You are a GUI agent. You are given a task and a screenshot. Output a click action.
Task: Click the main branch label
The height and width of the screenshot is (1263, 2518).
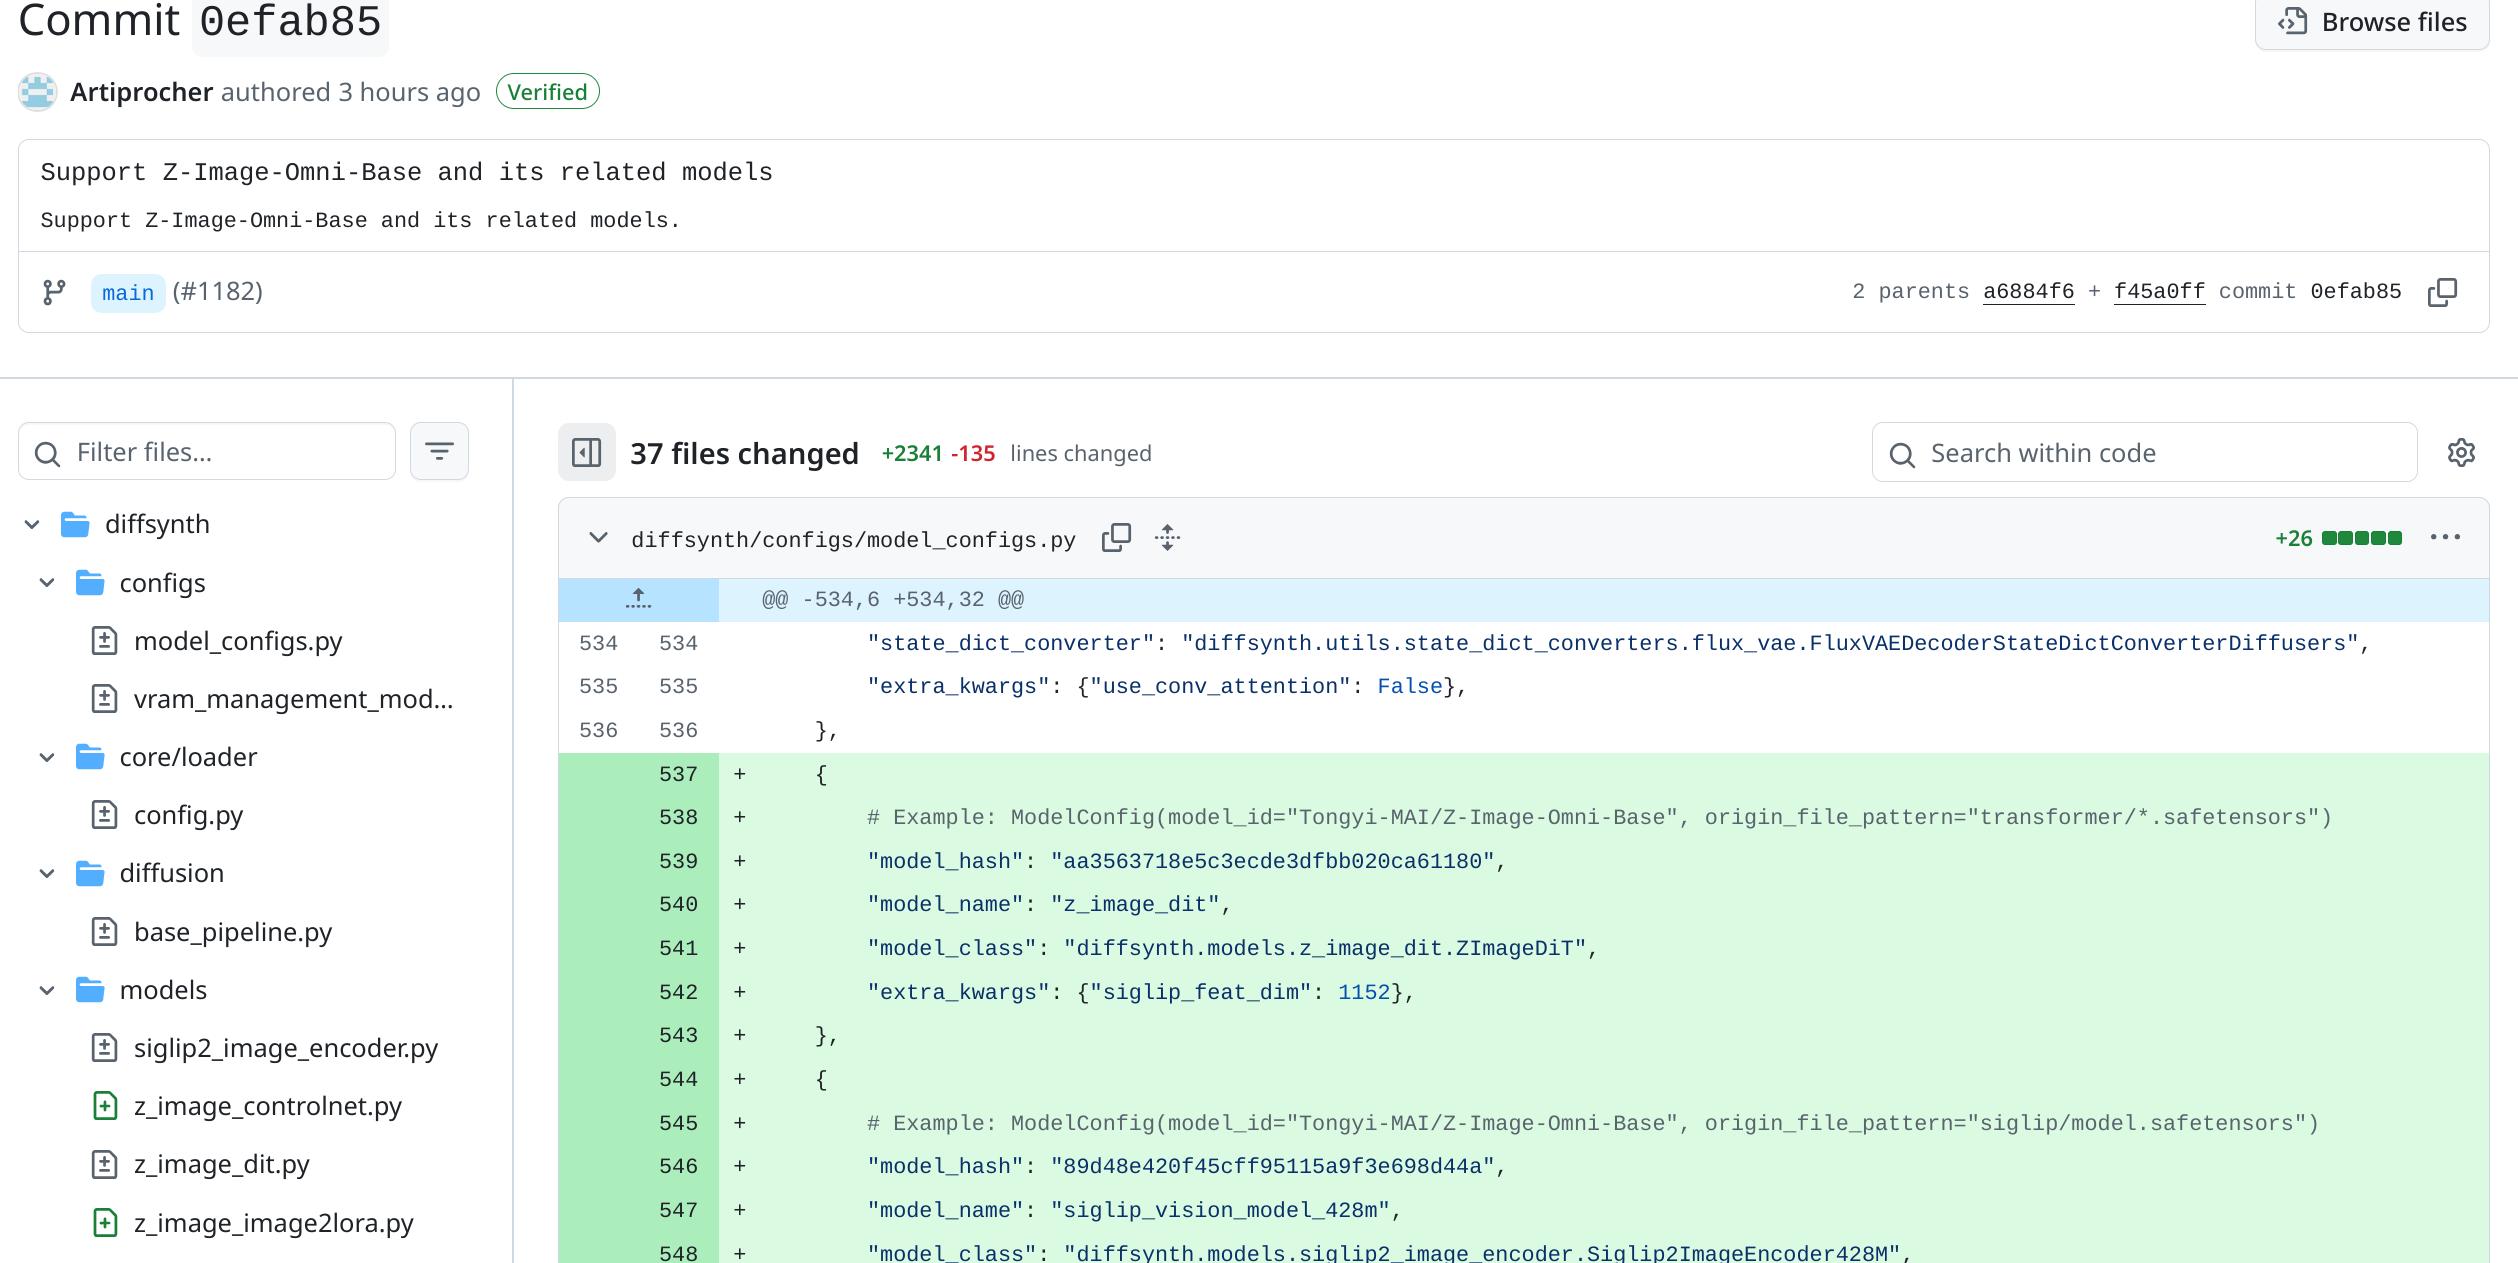[x=128, y=293]
